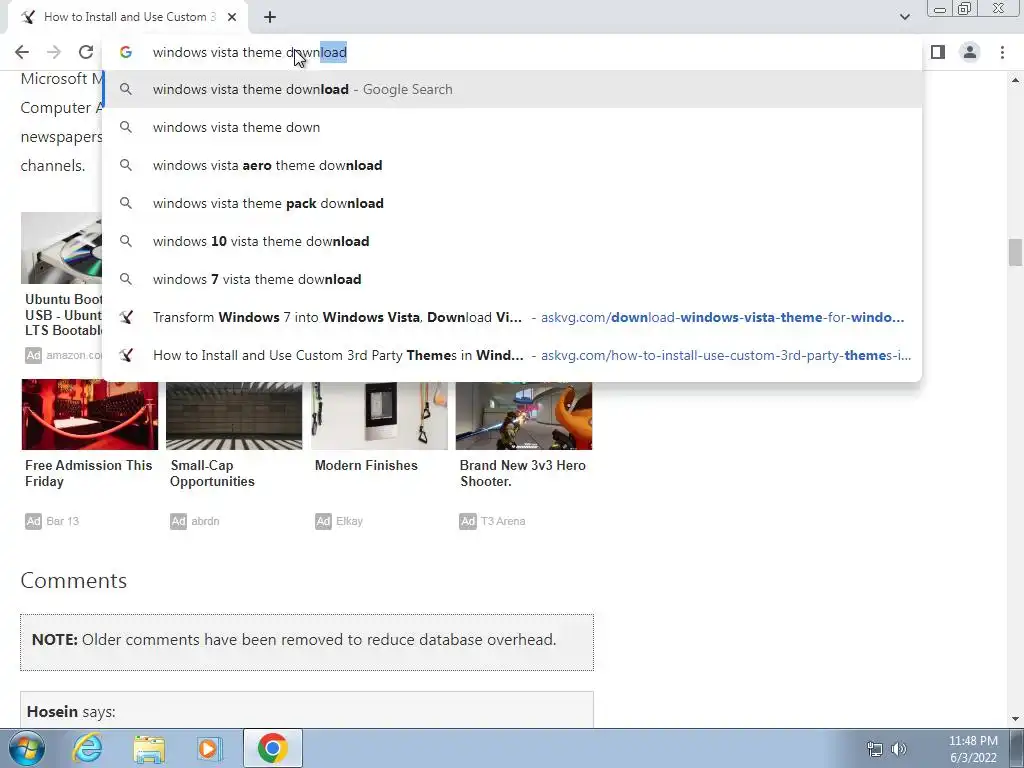Click the 'Free Admission This Friday' headline
Image resolution: width=1024 pixels, height=768 pixels.
click(88, 473)
